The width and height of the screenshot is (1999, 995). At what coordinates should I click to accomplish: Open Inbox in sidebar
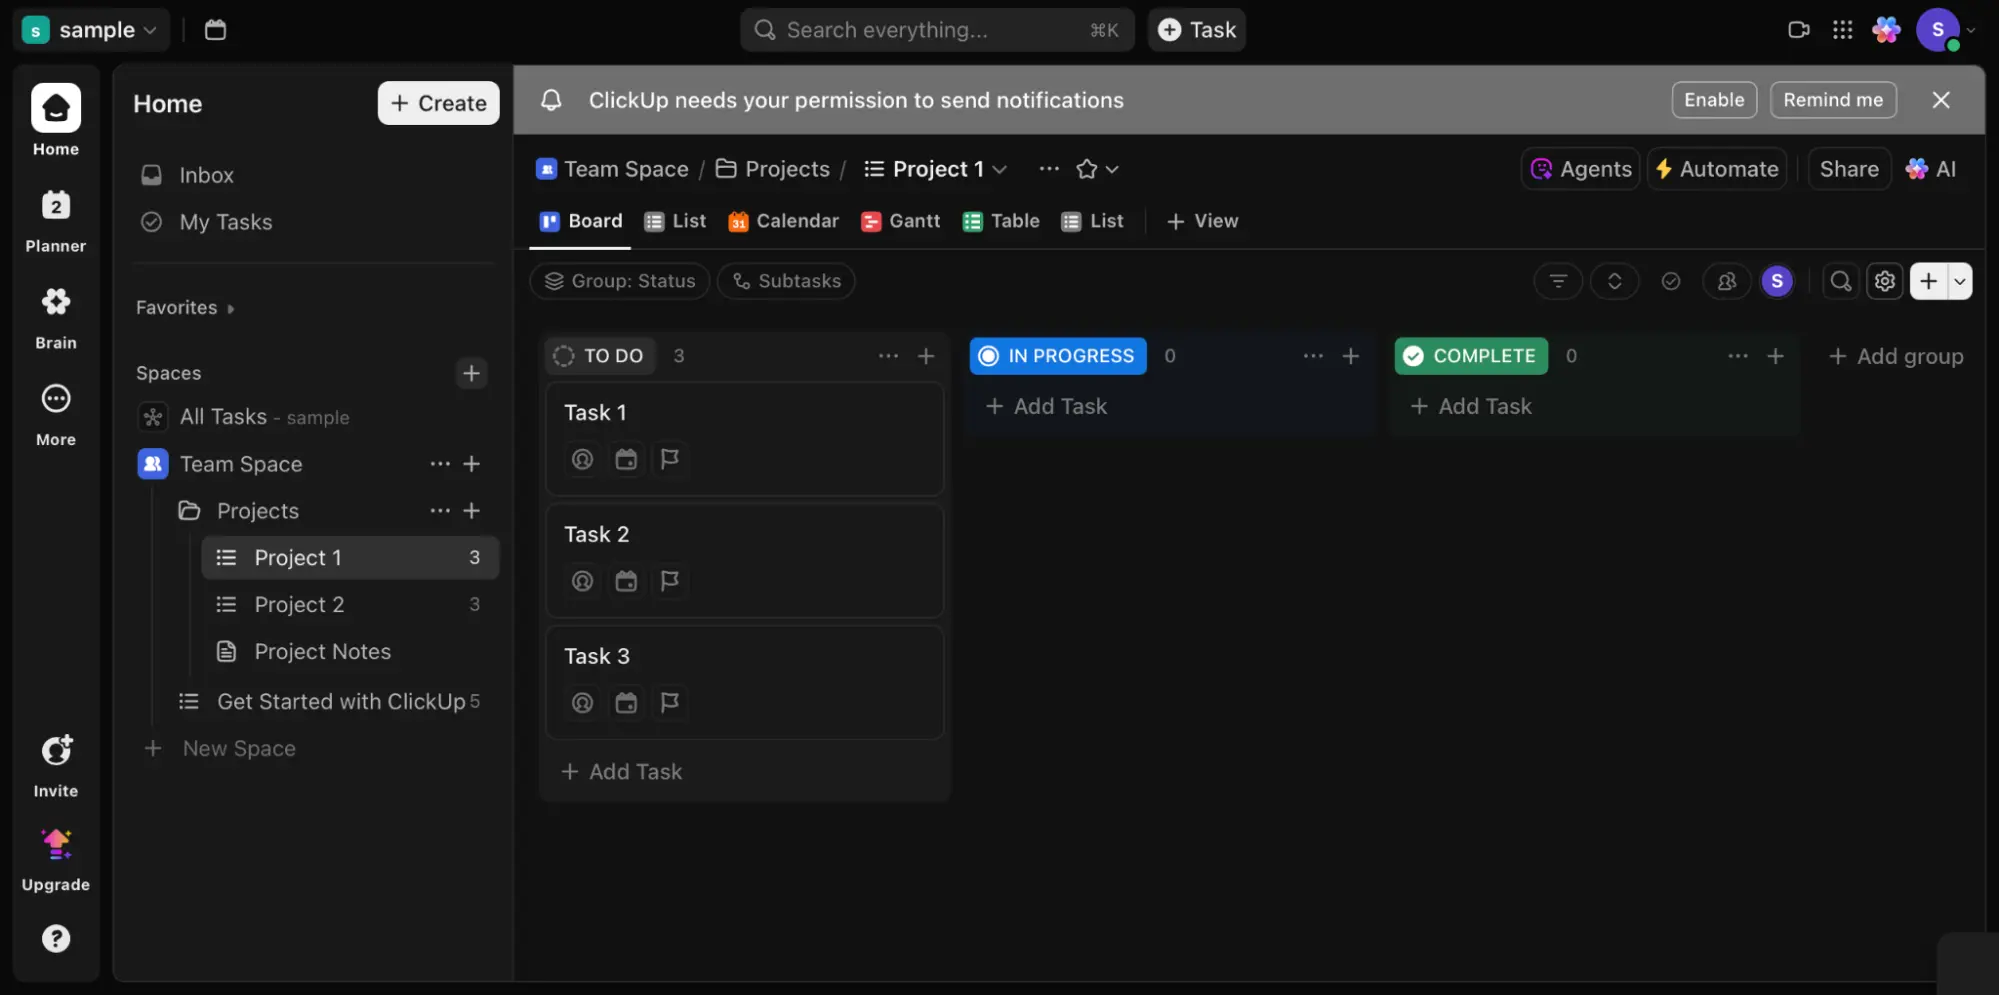[315, 175]
